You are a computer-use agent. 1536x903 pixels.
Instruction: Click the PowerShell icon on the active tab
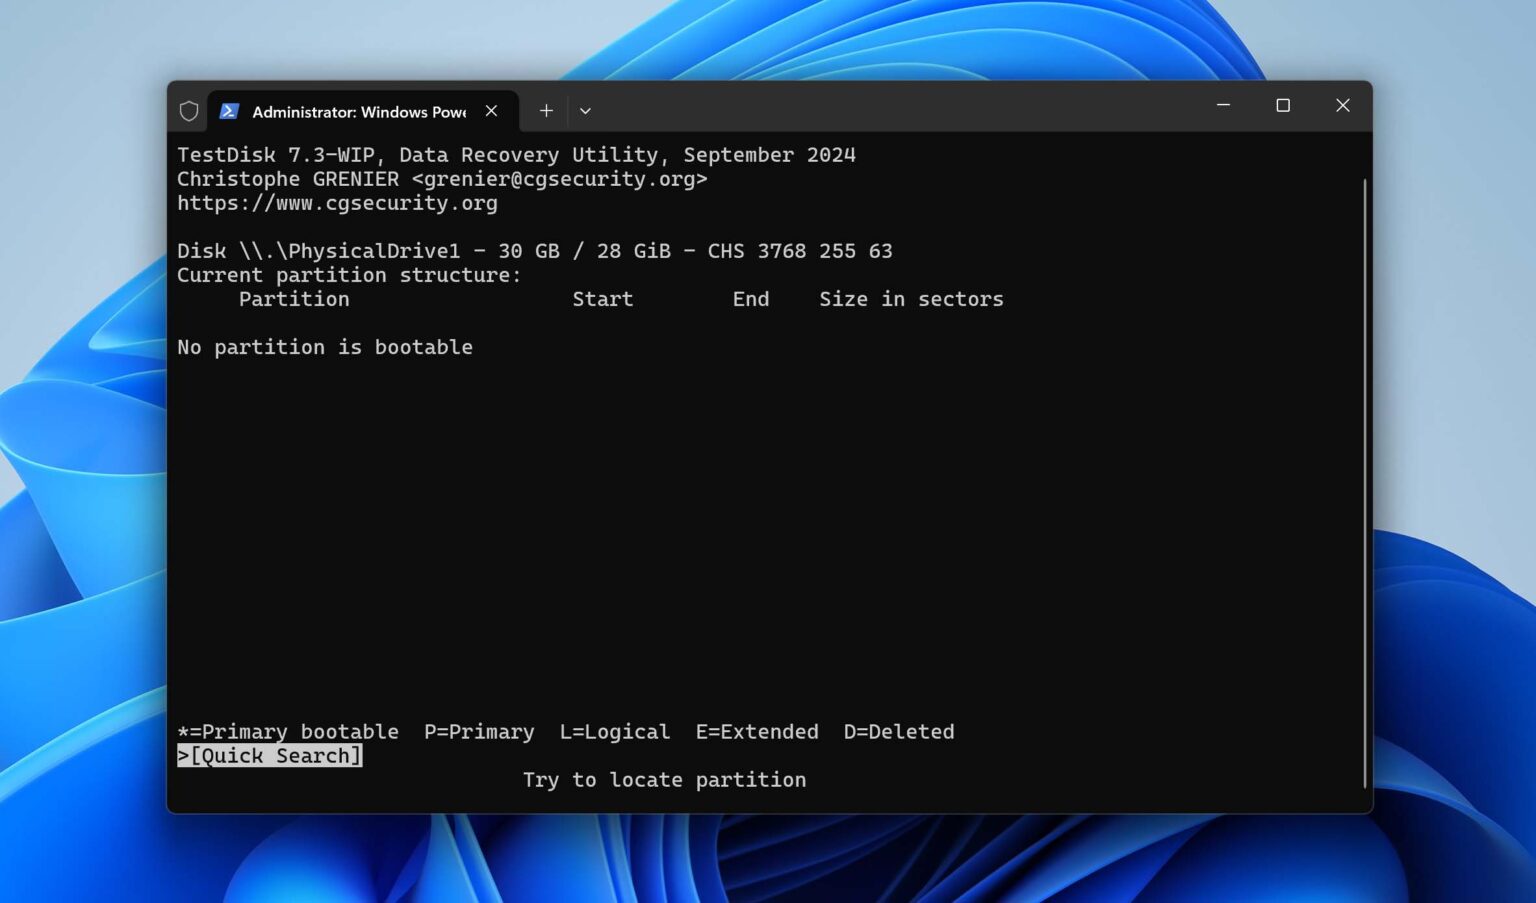tap(229, 111)
